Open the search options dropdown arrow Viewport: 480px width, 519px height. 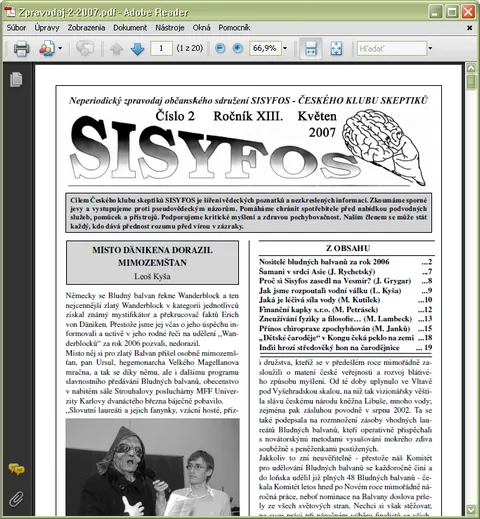pos(430,49)
